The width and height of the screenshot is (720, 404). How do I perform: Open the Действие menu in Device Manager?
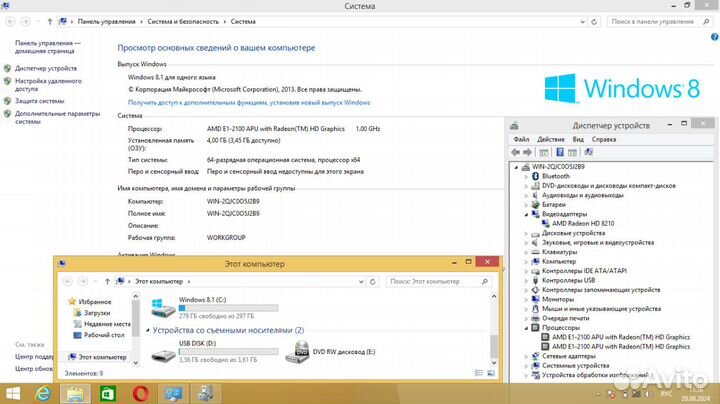pos(551,139)
